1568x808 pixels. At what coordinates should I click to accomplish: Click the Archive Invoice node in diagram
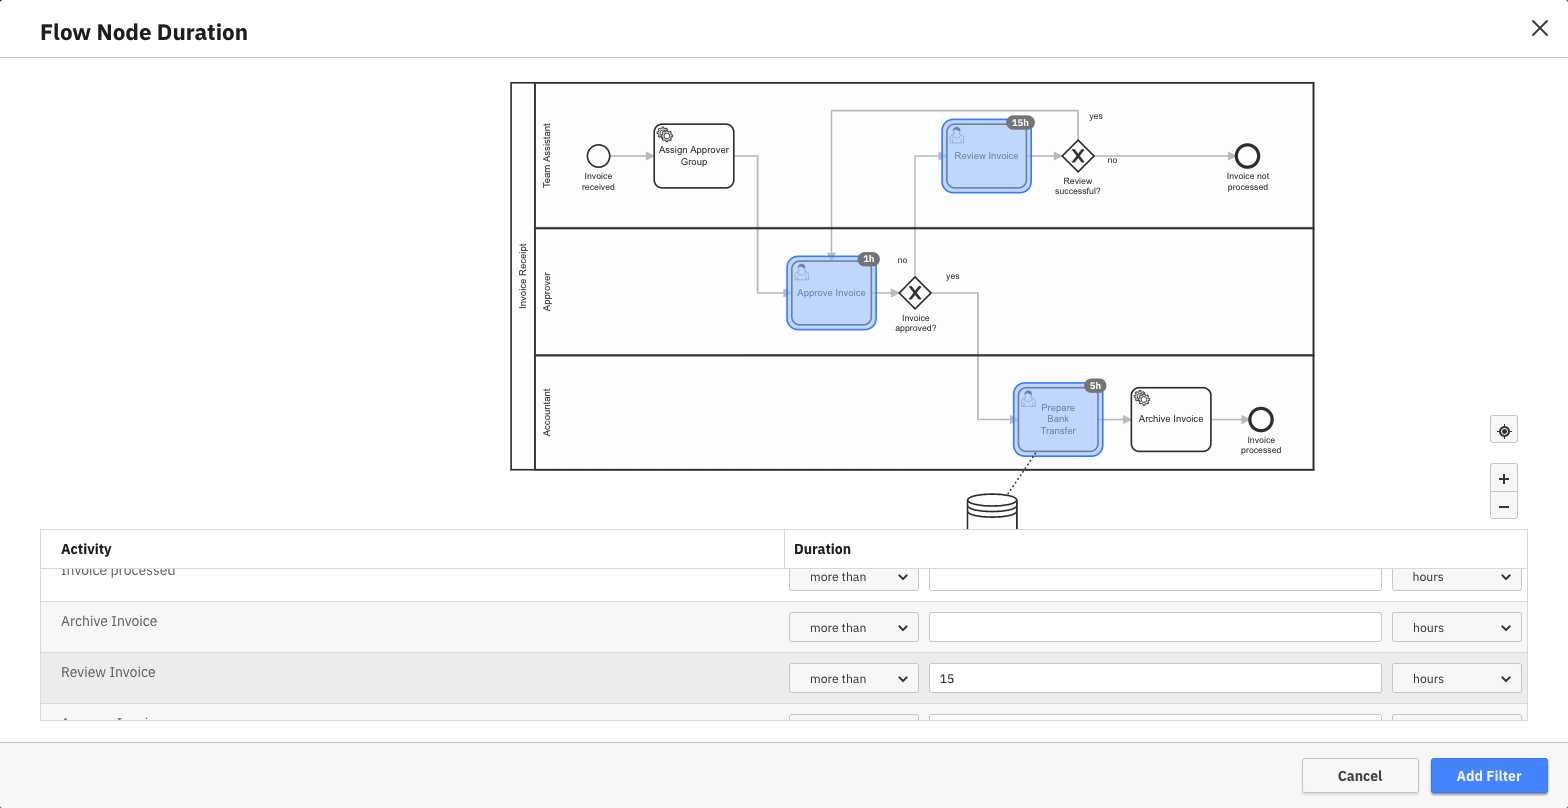click(1170, 420)
